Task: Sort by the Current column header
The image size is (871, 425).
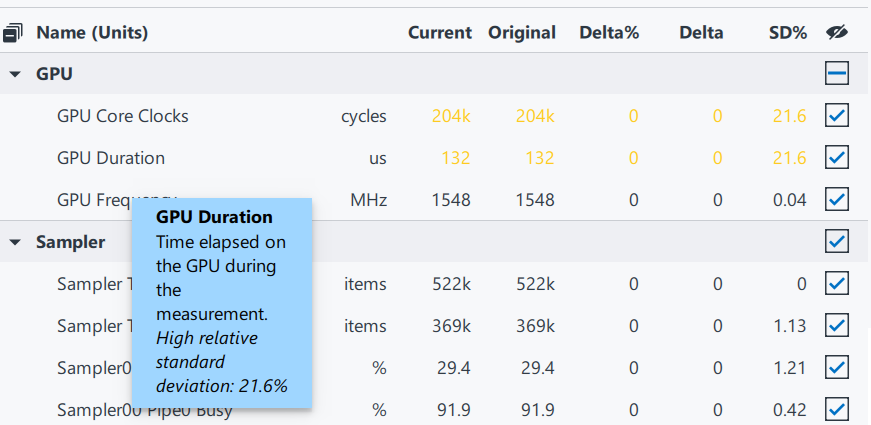Action: click(x=439, y=33)
